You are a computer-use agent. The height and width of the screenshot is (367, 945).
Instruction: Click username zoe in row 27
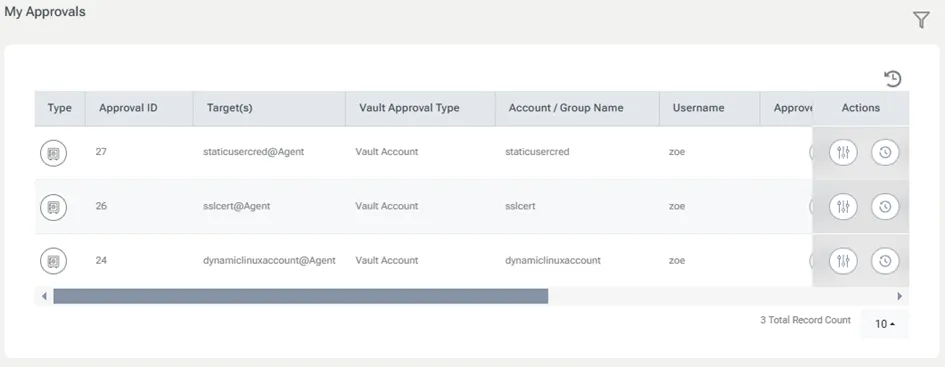click(677, 152)
